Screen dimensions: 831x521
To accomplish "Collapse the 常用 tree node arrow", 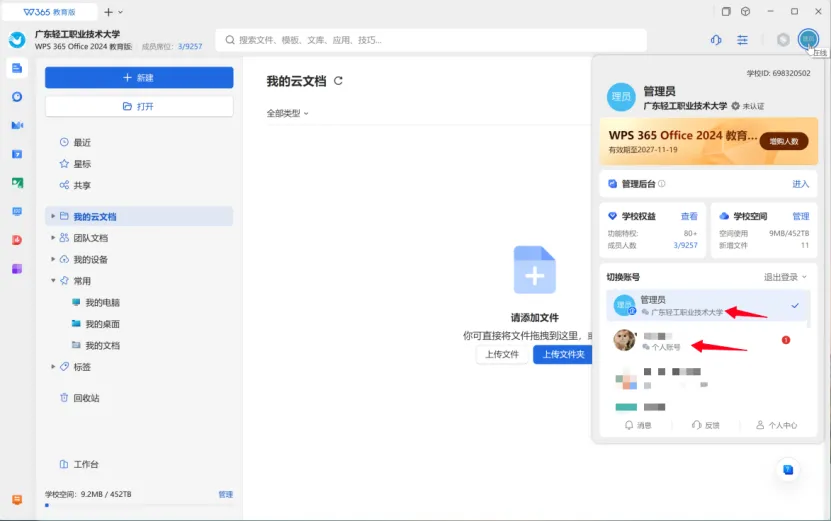I will 53,280.
